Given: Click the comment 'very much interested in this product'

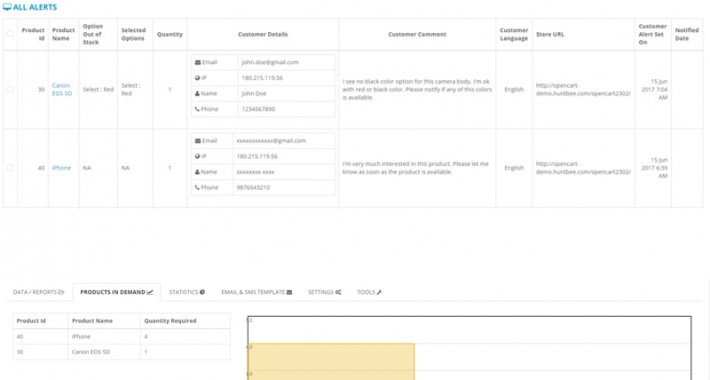Looking at the screenshot, I should [415, 168].
